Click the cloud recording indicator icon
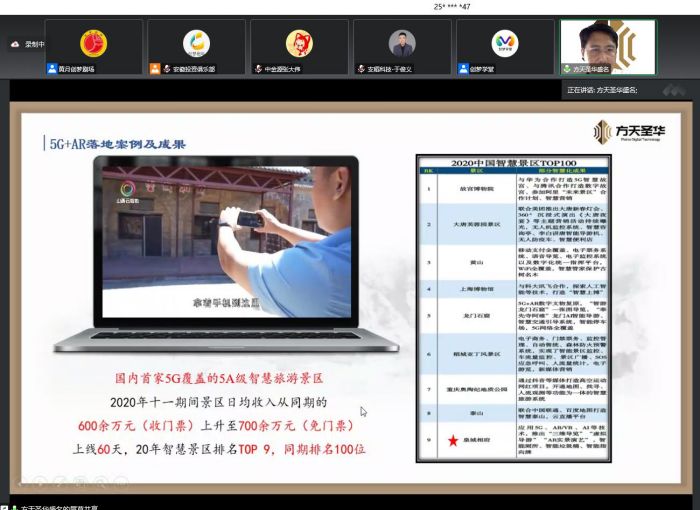700x510 pixels. (15, 44)
